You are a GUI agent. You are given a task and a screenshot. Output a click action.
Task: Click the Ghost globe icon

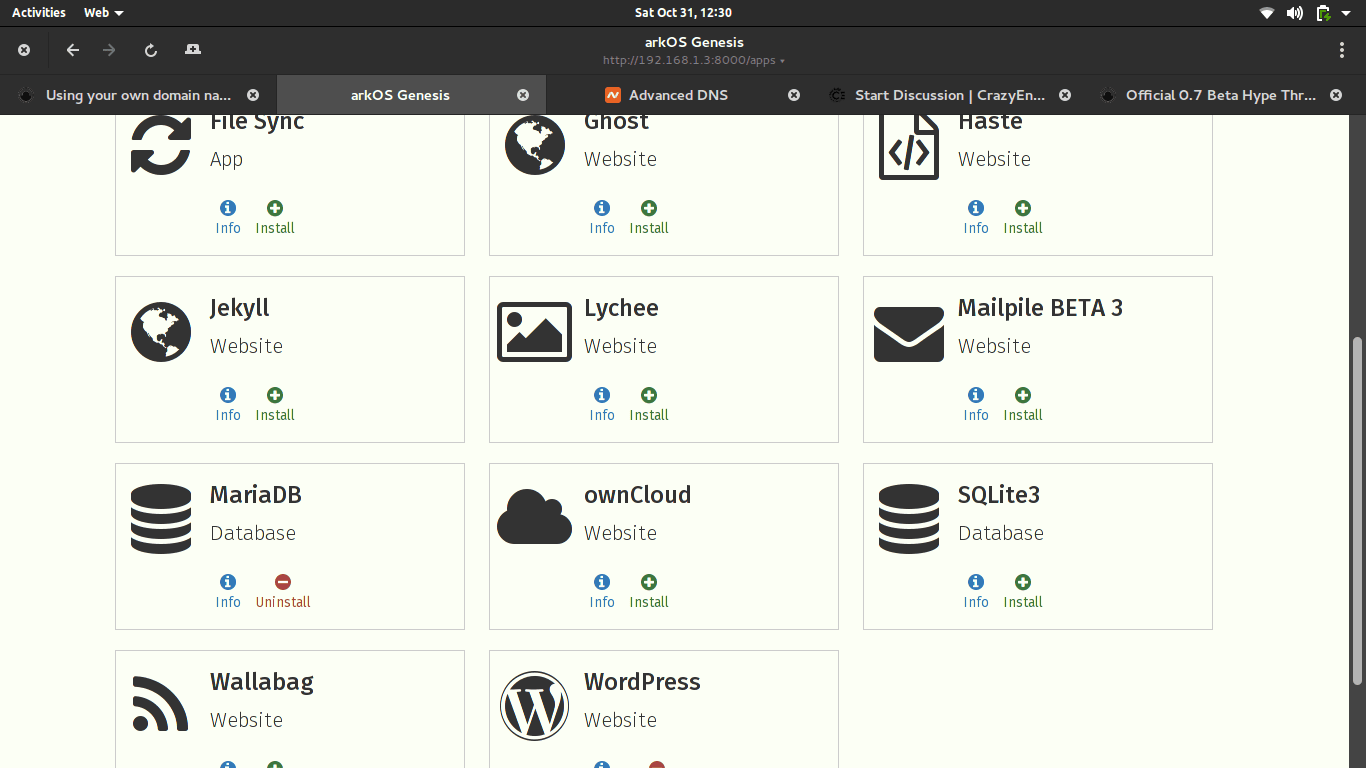click(x=535, y=146)
